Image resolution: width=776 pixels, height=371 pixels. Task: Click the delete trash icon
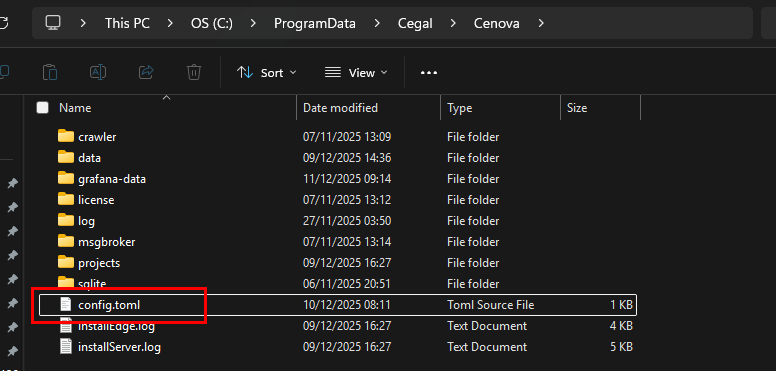[x=194, y=72]
